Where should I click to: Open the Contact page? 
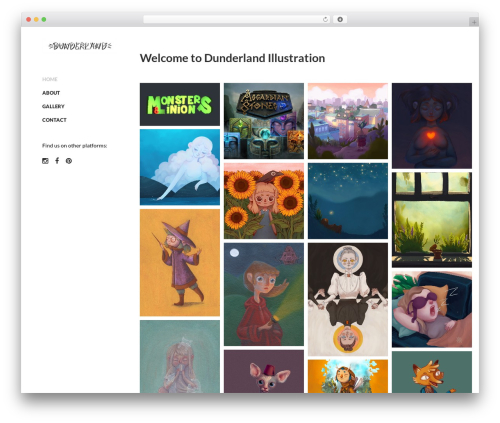point(54,120)
